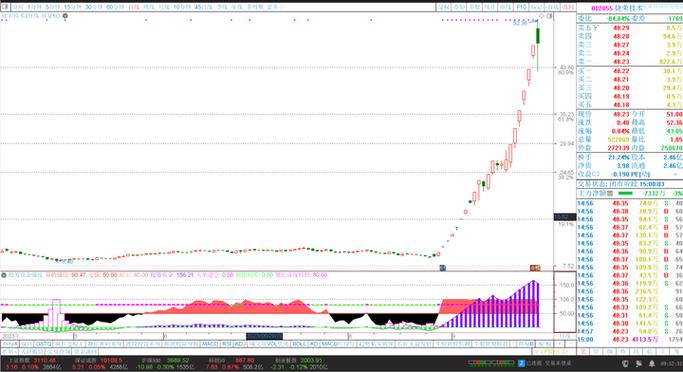This screenshot has width=683, height=372.
Task: Select the MACD indicator tab
Action: pyautogui.click(x=210, y=344)
